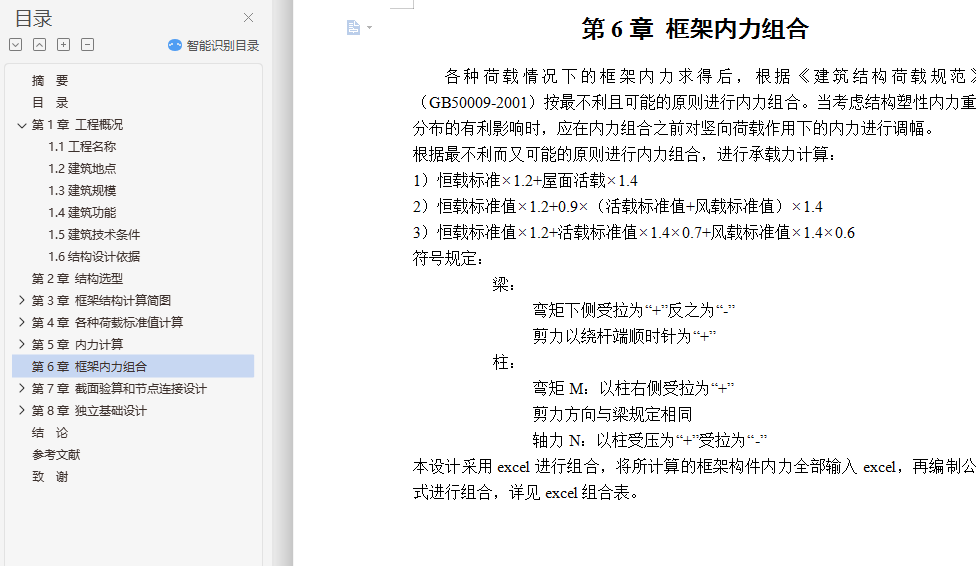
Task: Select 第1章 工程概况 heading
Action: (77, 125)
